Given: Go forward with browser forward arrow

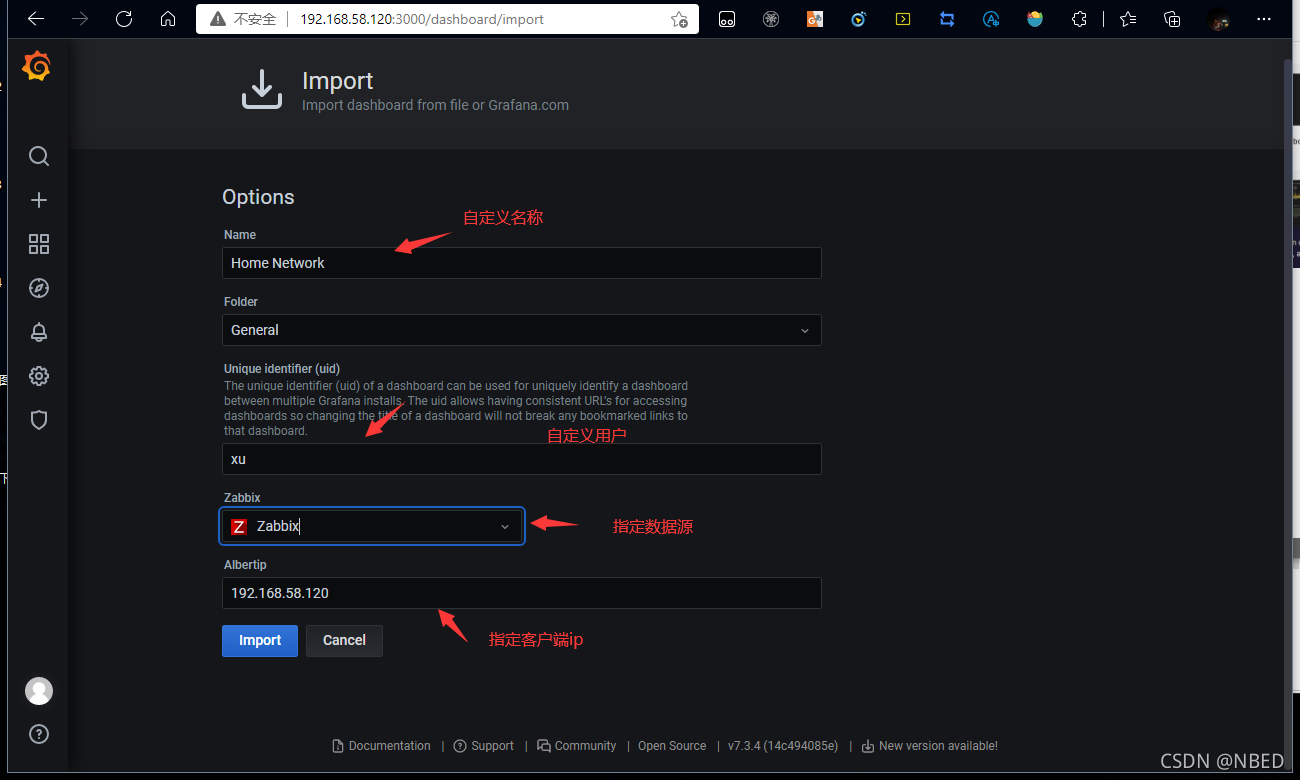Looking at the screenshot, I should (80, 19).
